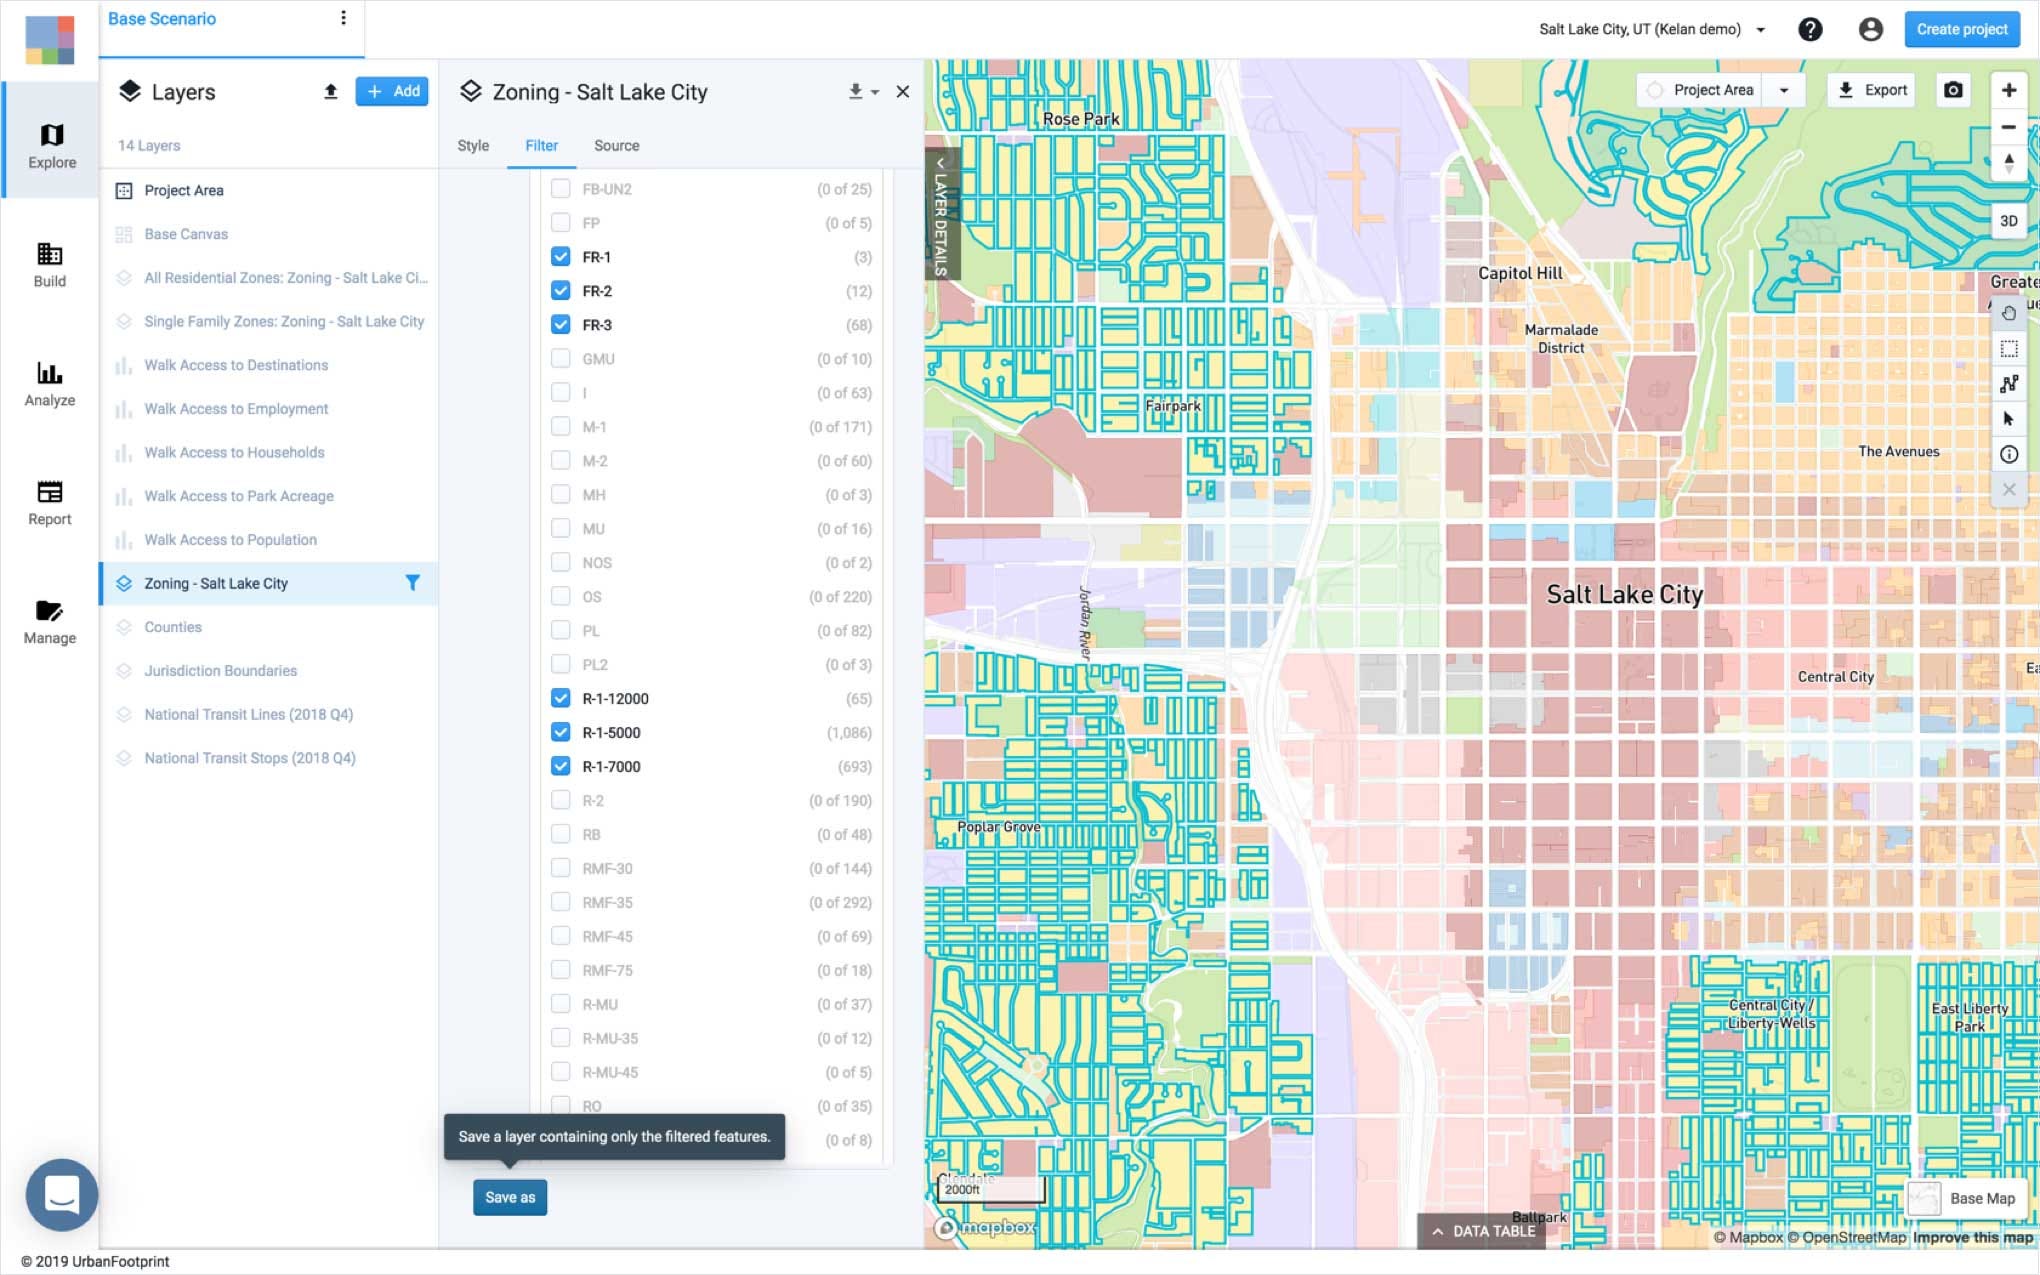Click the Create project button
This screenshot has height=1275, width=2040.
[1961, 29]
